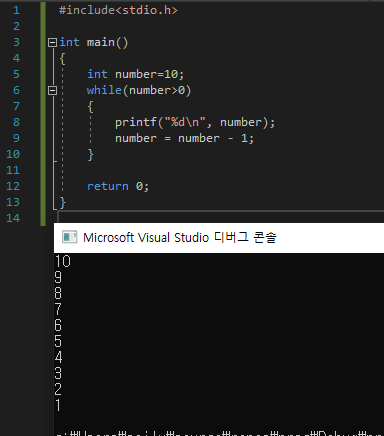Click output value 3 in console
Viewport: 384px width, 436px height.
(58, 373)
